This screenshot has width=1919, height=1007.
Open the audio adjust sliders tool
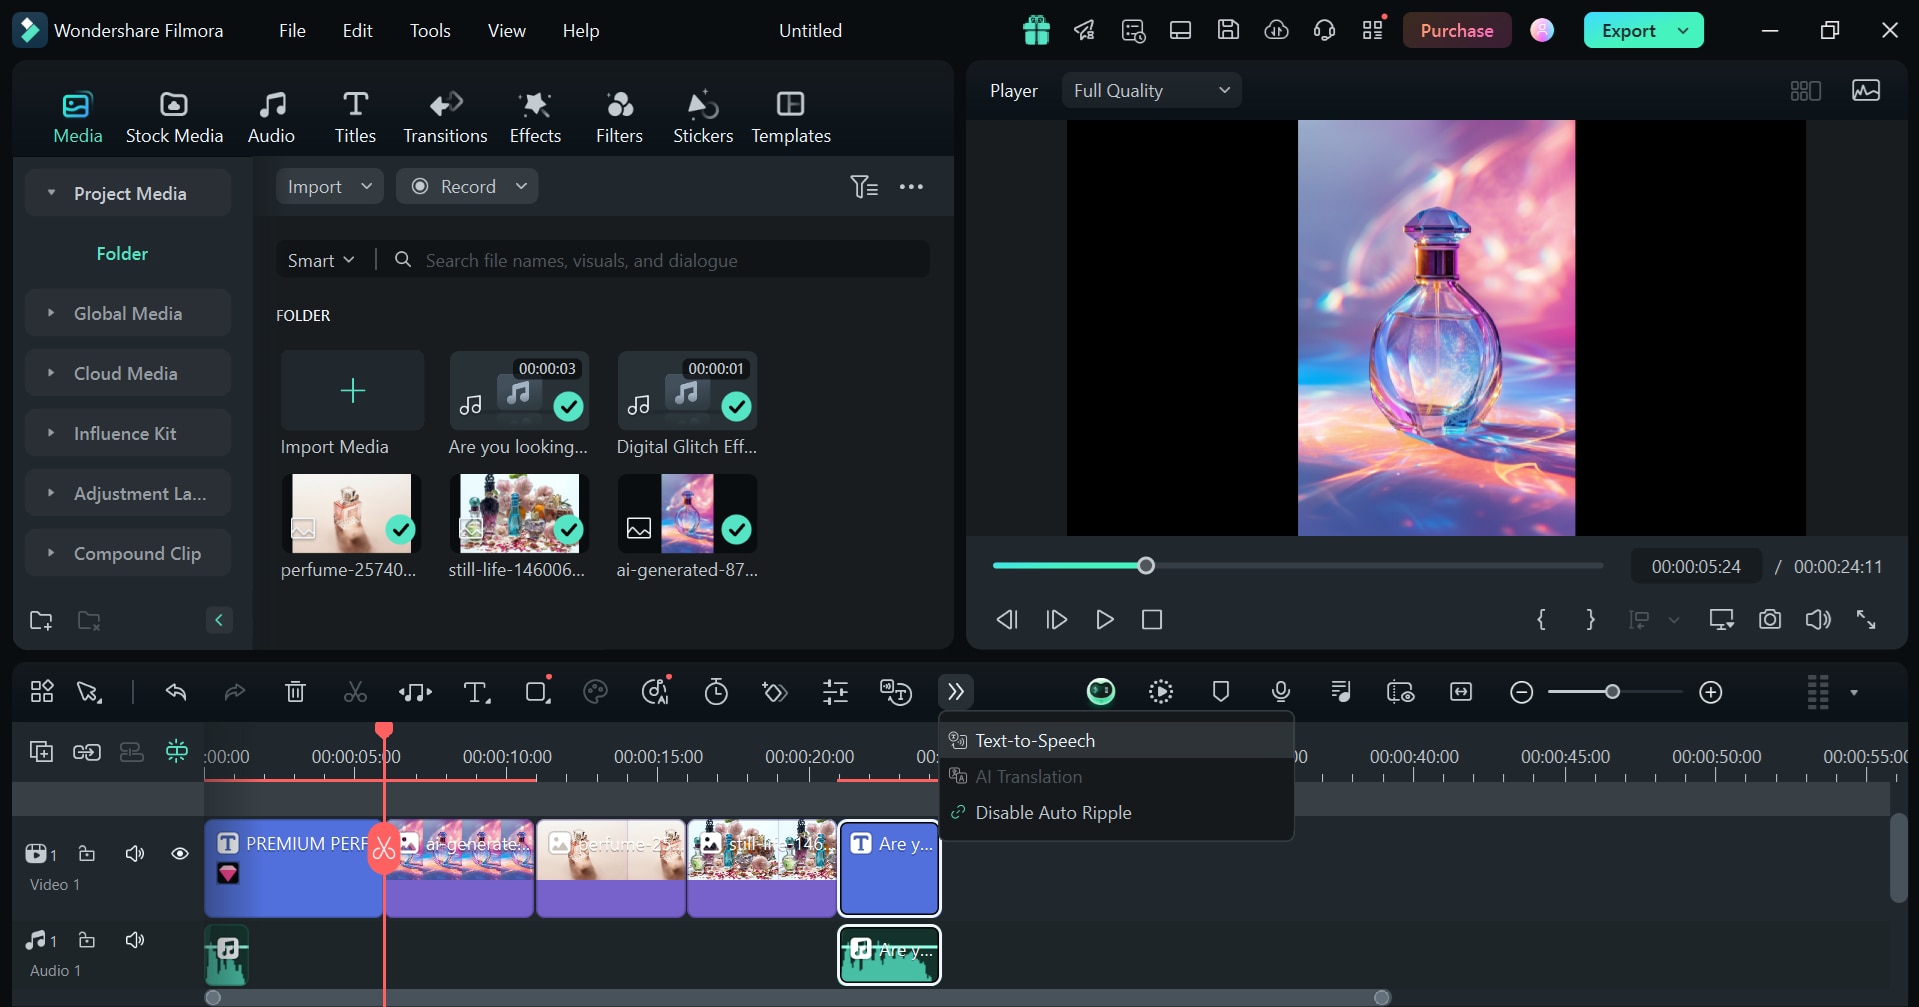(835, 692)
